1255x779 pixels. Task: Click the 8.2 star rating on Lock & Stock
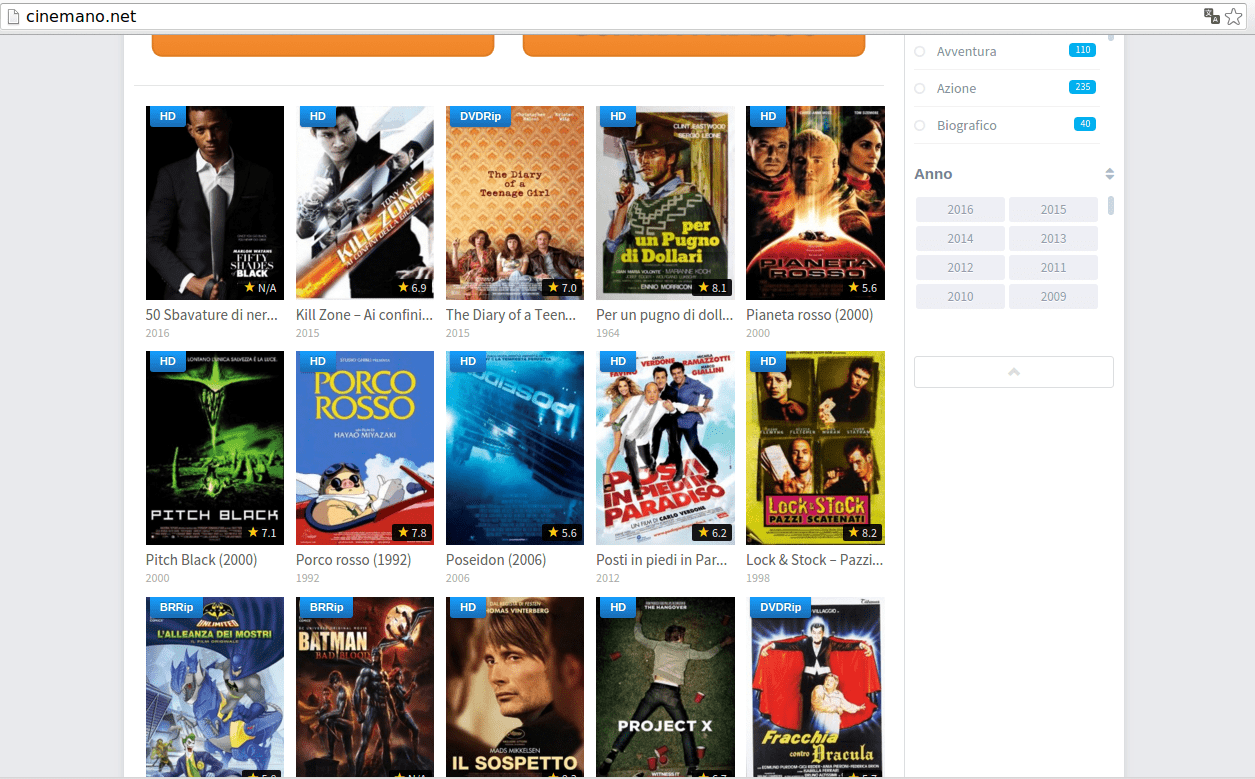[862, 533]
